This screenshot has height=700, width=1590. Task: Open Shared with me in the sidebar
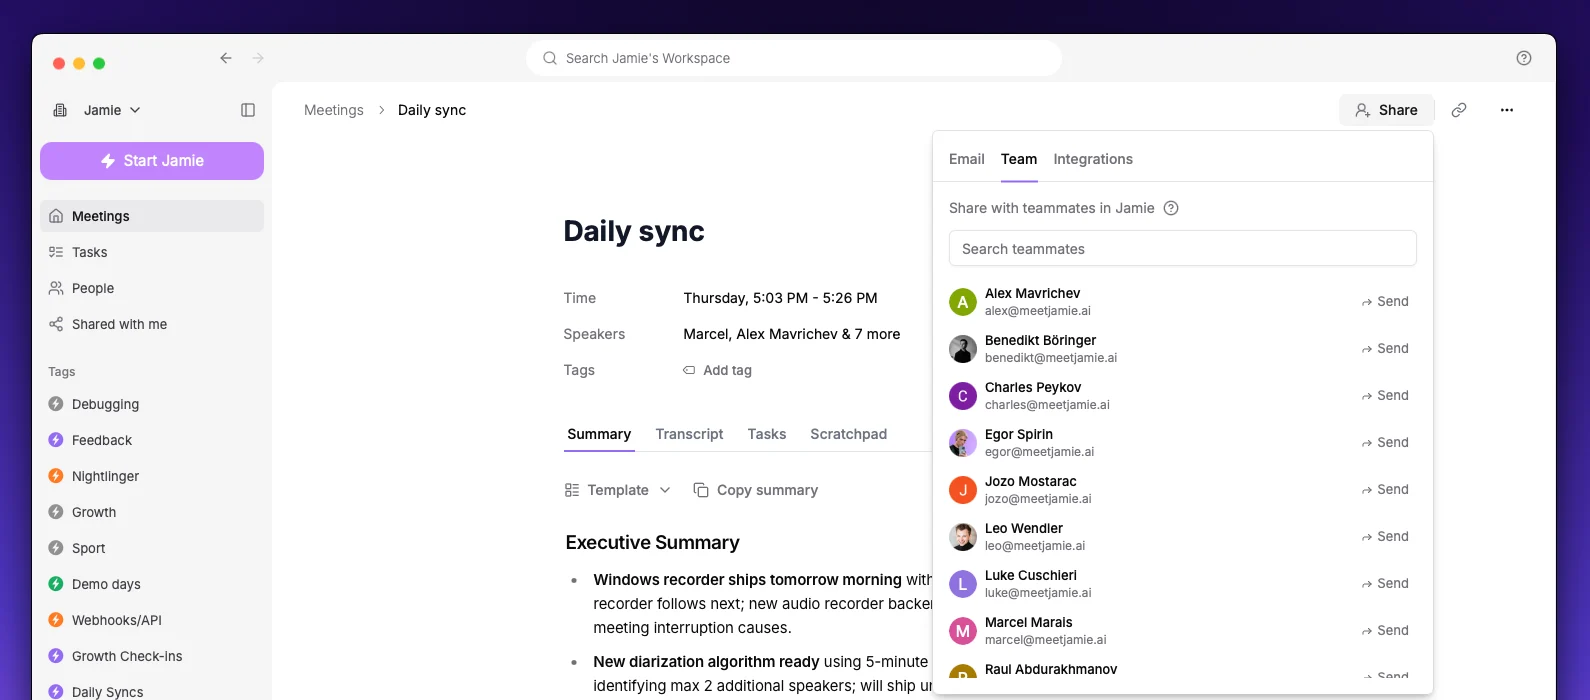(152, 324)
